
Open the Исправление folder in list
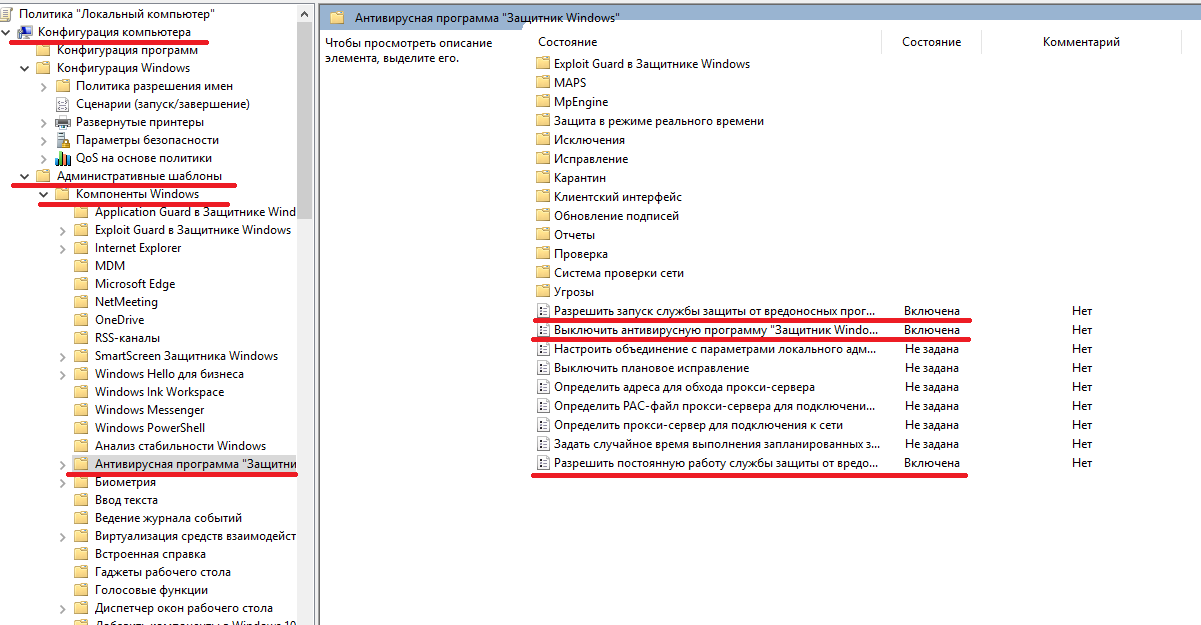[590, 159]
